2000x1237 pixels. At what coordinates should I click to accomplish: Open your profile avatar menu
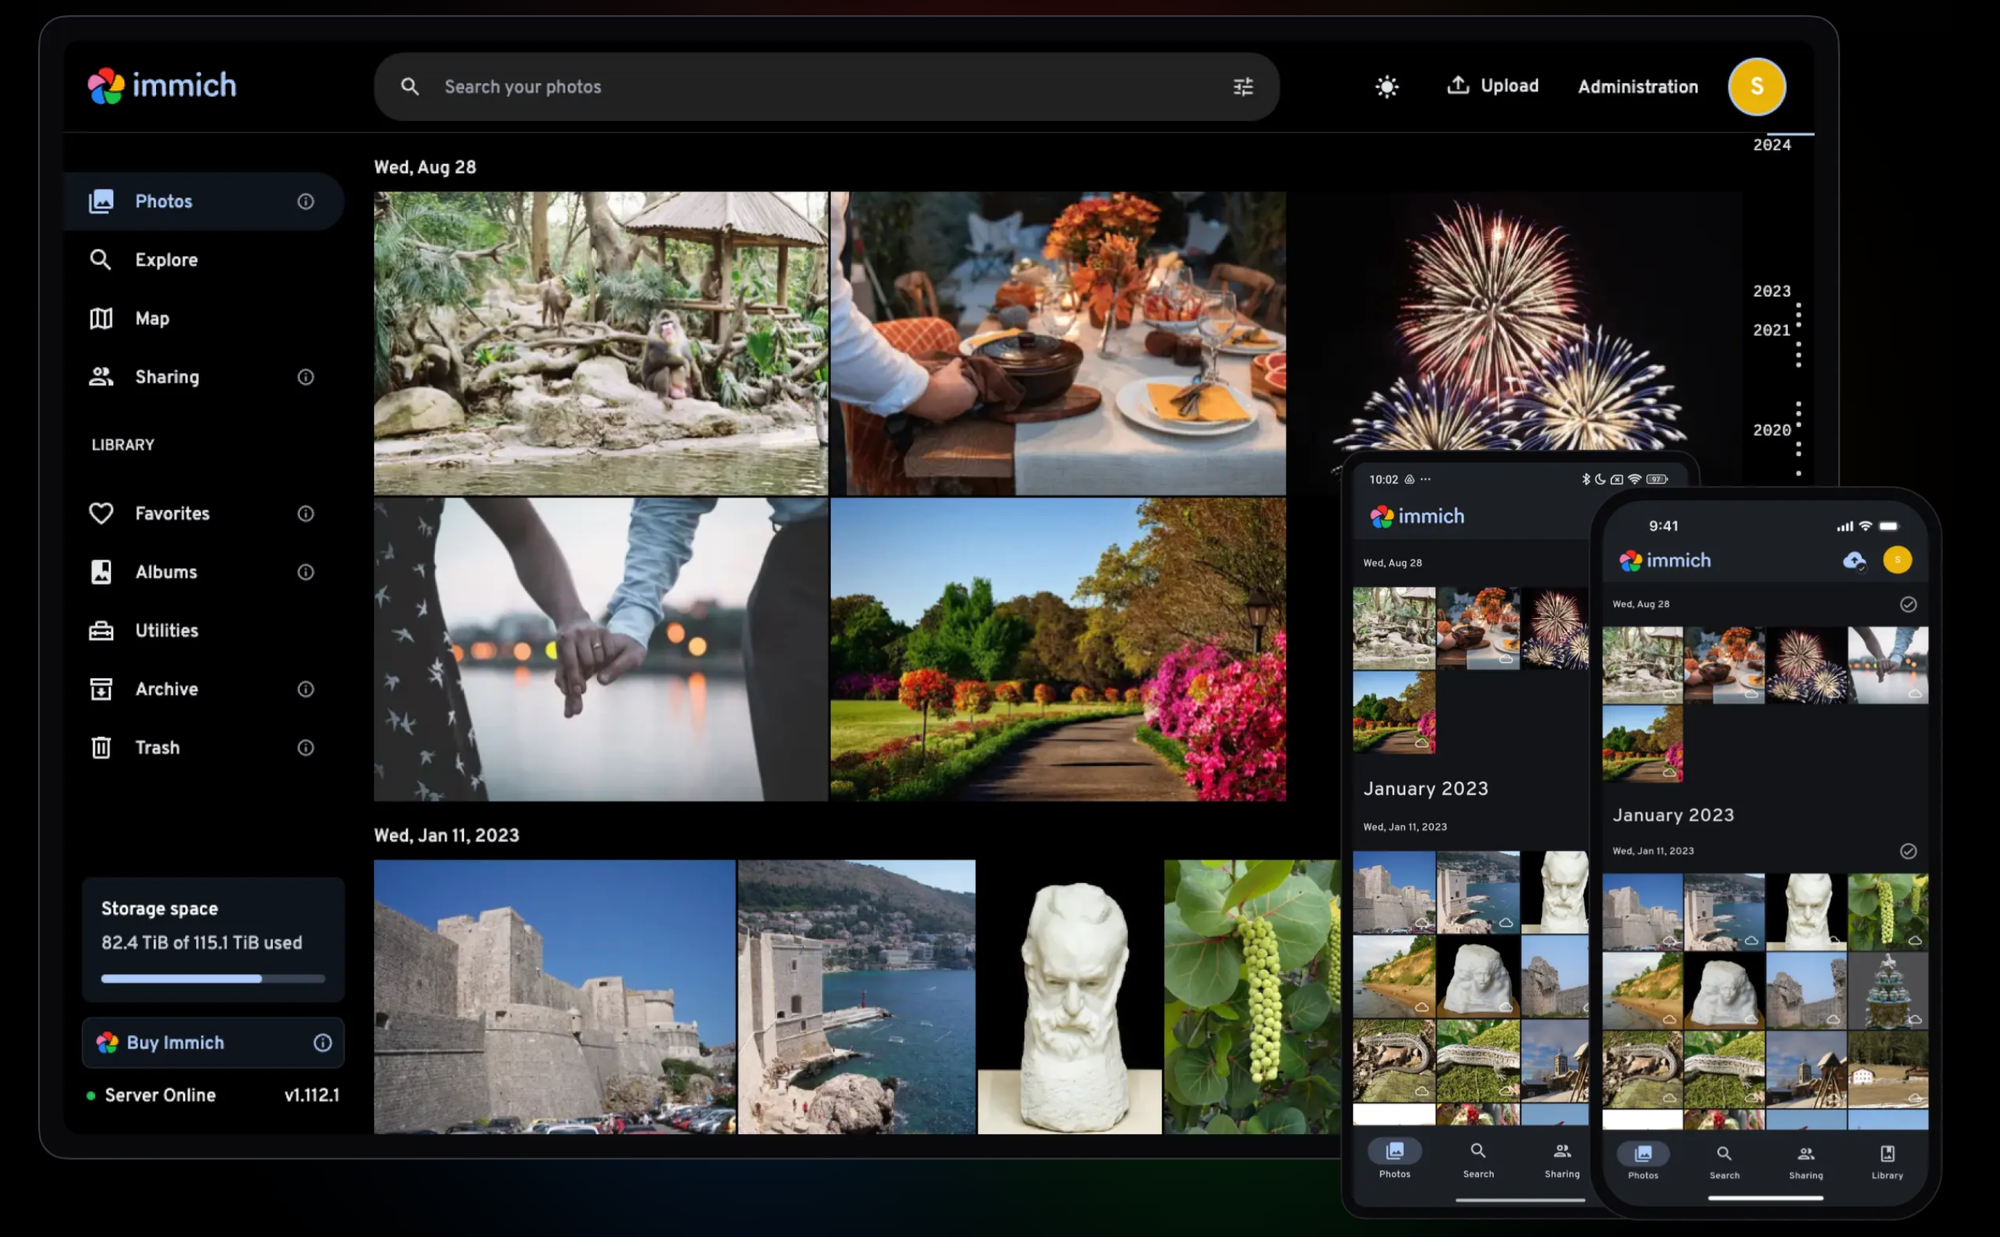click(1756, 86)
